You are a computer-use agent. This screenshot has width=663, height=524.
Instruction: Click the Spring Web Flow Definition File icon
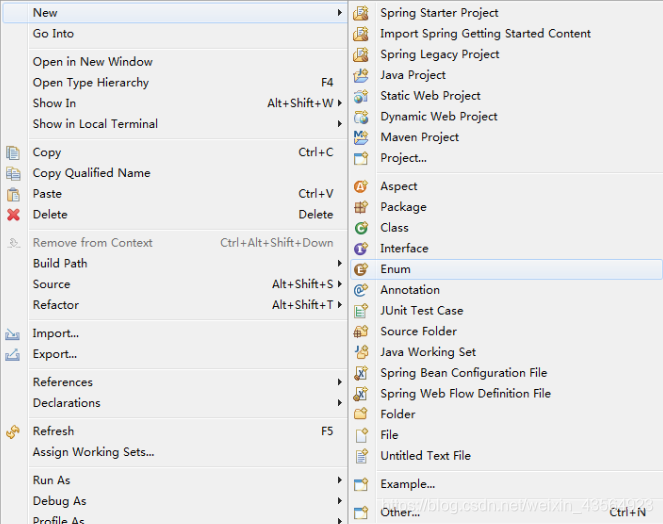click(361, 394)
